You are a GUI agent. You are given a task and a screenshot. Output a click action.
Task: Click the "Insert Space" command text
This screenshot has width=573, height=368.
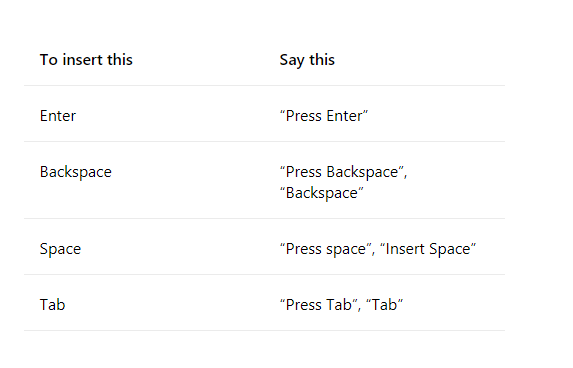click(428, 249)
